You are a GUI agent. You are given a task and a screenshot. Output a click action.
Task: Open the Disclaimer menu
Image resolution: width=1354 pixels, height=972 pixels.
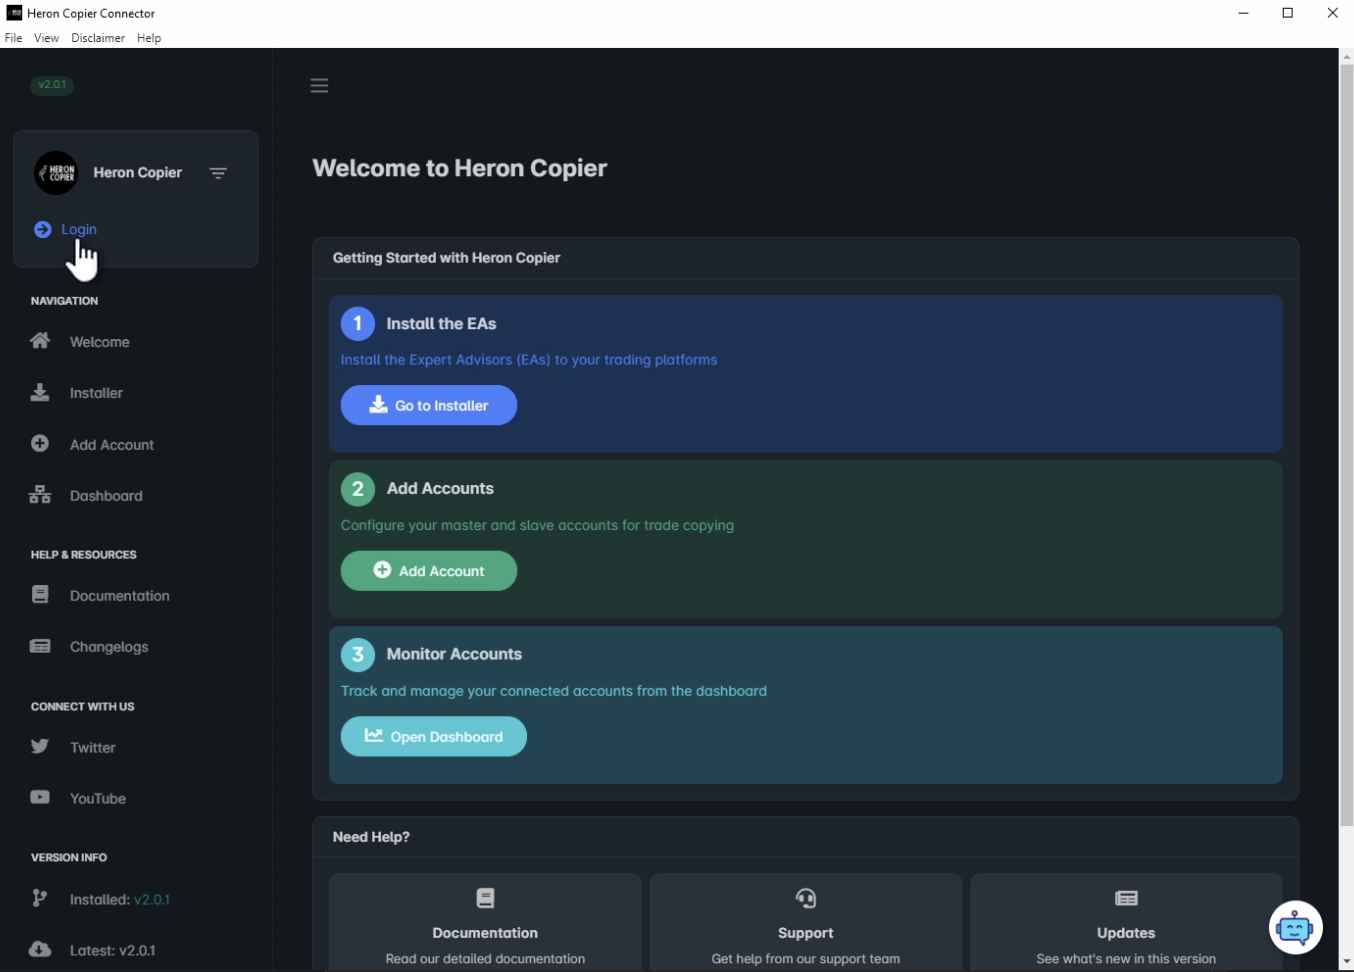click(x=97, y=37)
